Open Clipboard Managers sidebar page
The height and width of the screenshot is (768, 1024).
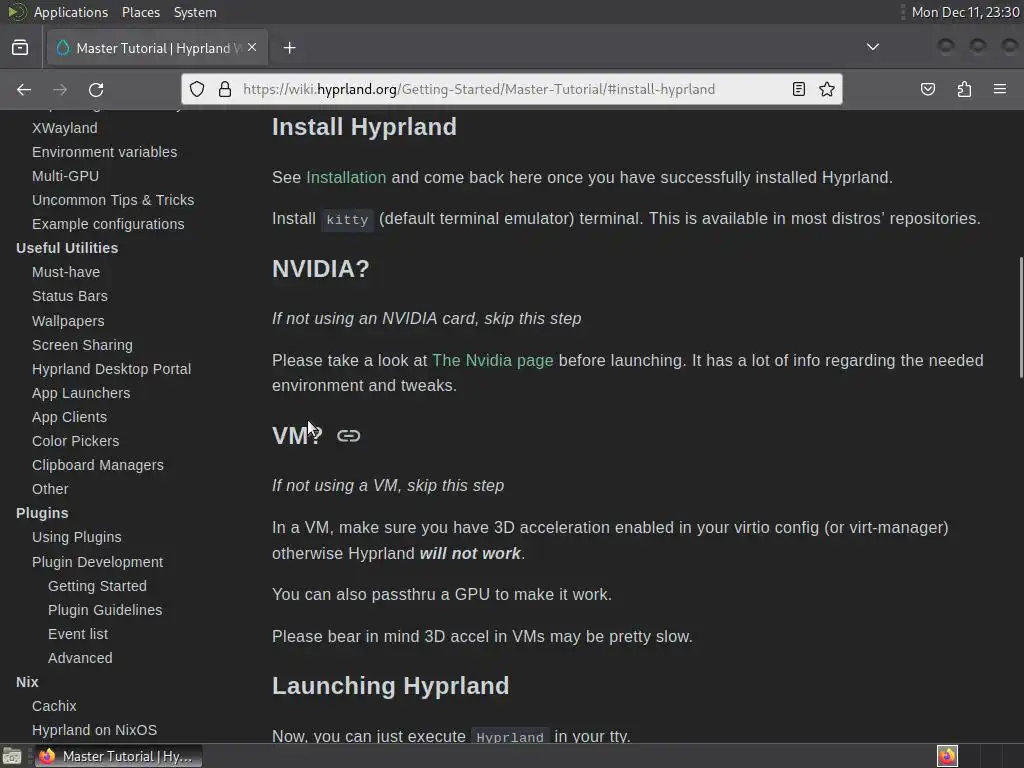coord(98,465)
